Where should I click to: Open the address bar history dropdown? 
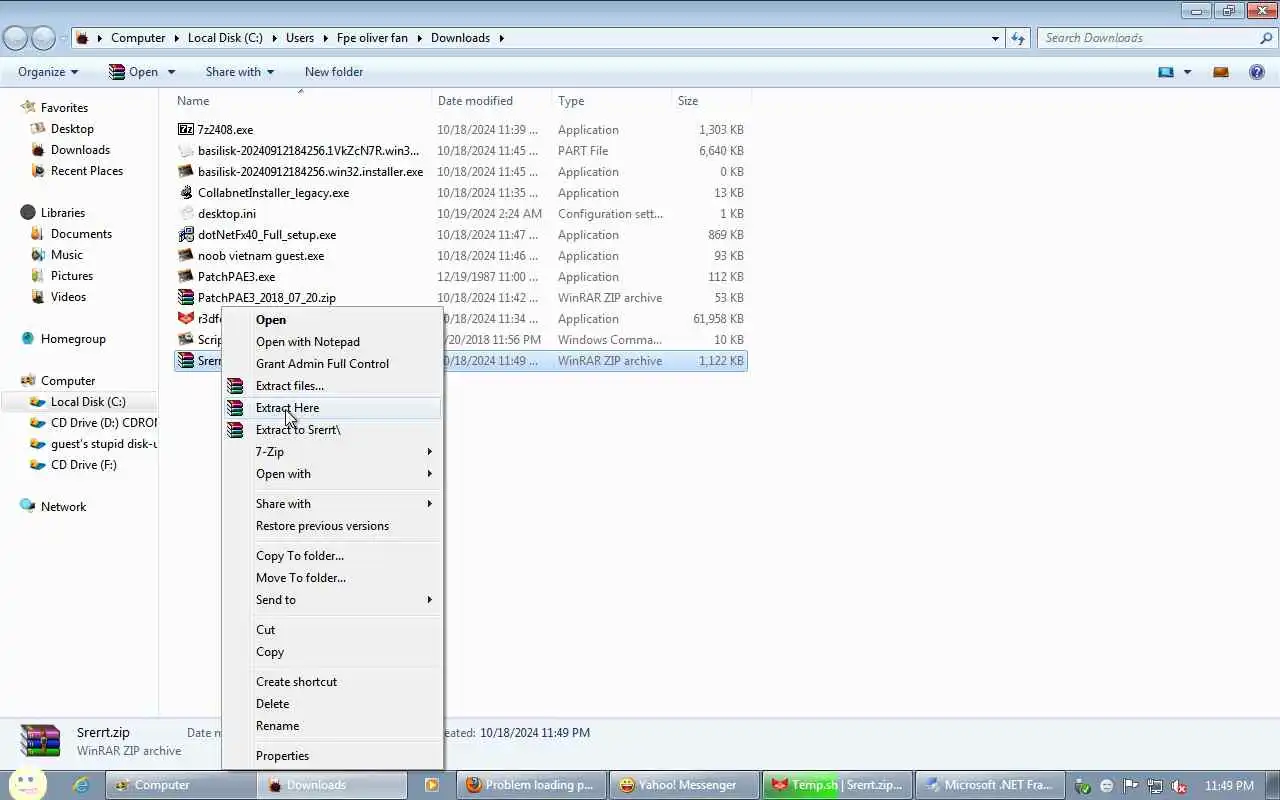(x=995, y=38)
